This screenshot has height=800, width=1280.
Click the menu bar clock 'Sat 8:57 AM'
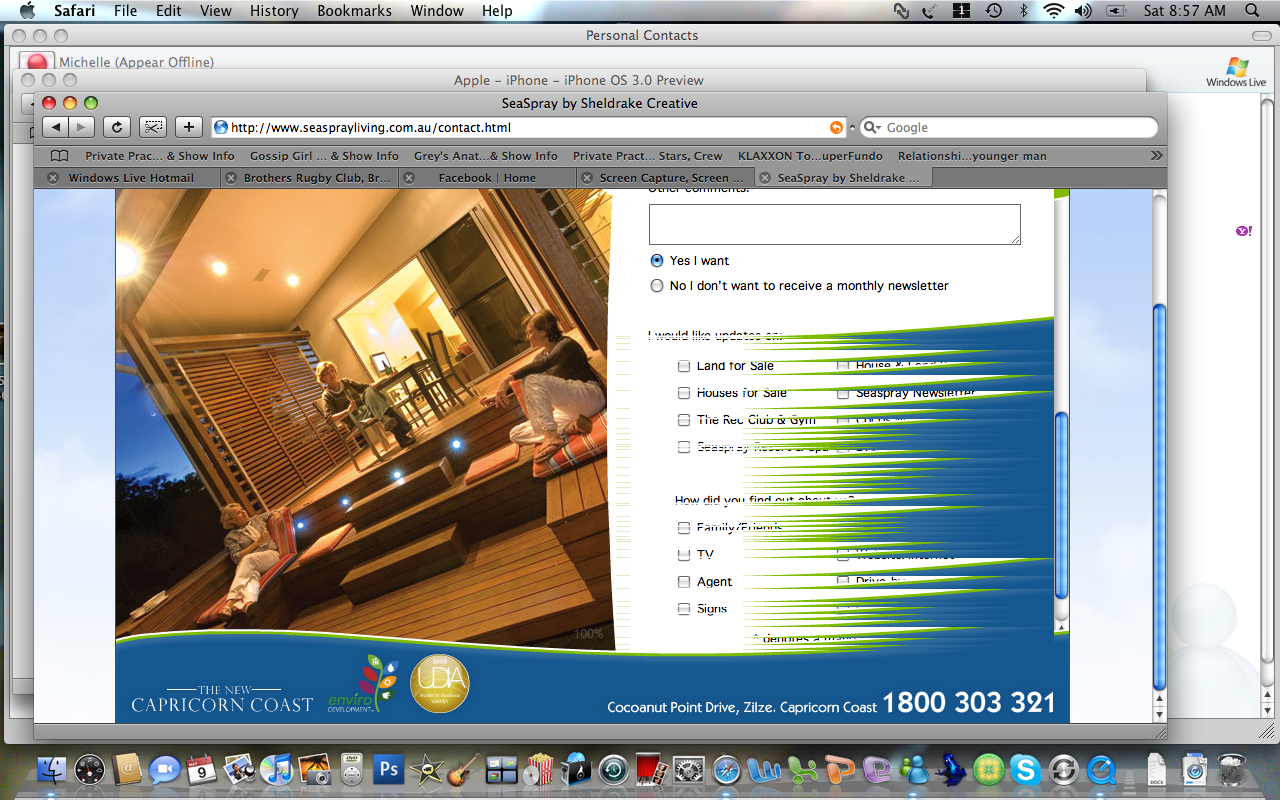1185,11
